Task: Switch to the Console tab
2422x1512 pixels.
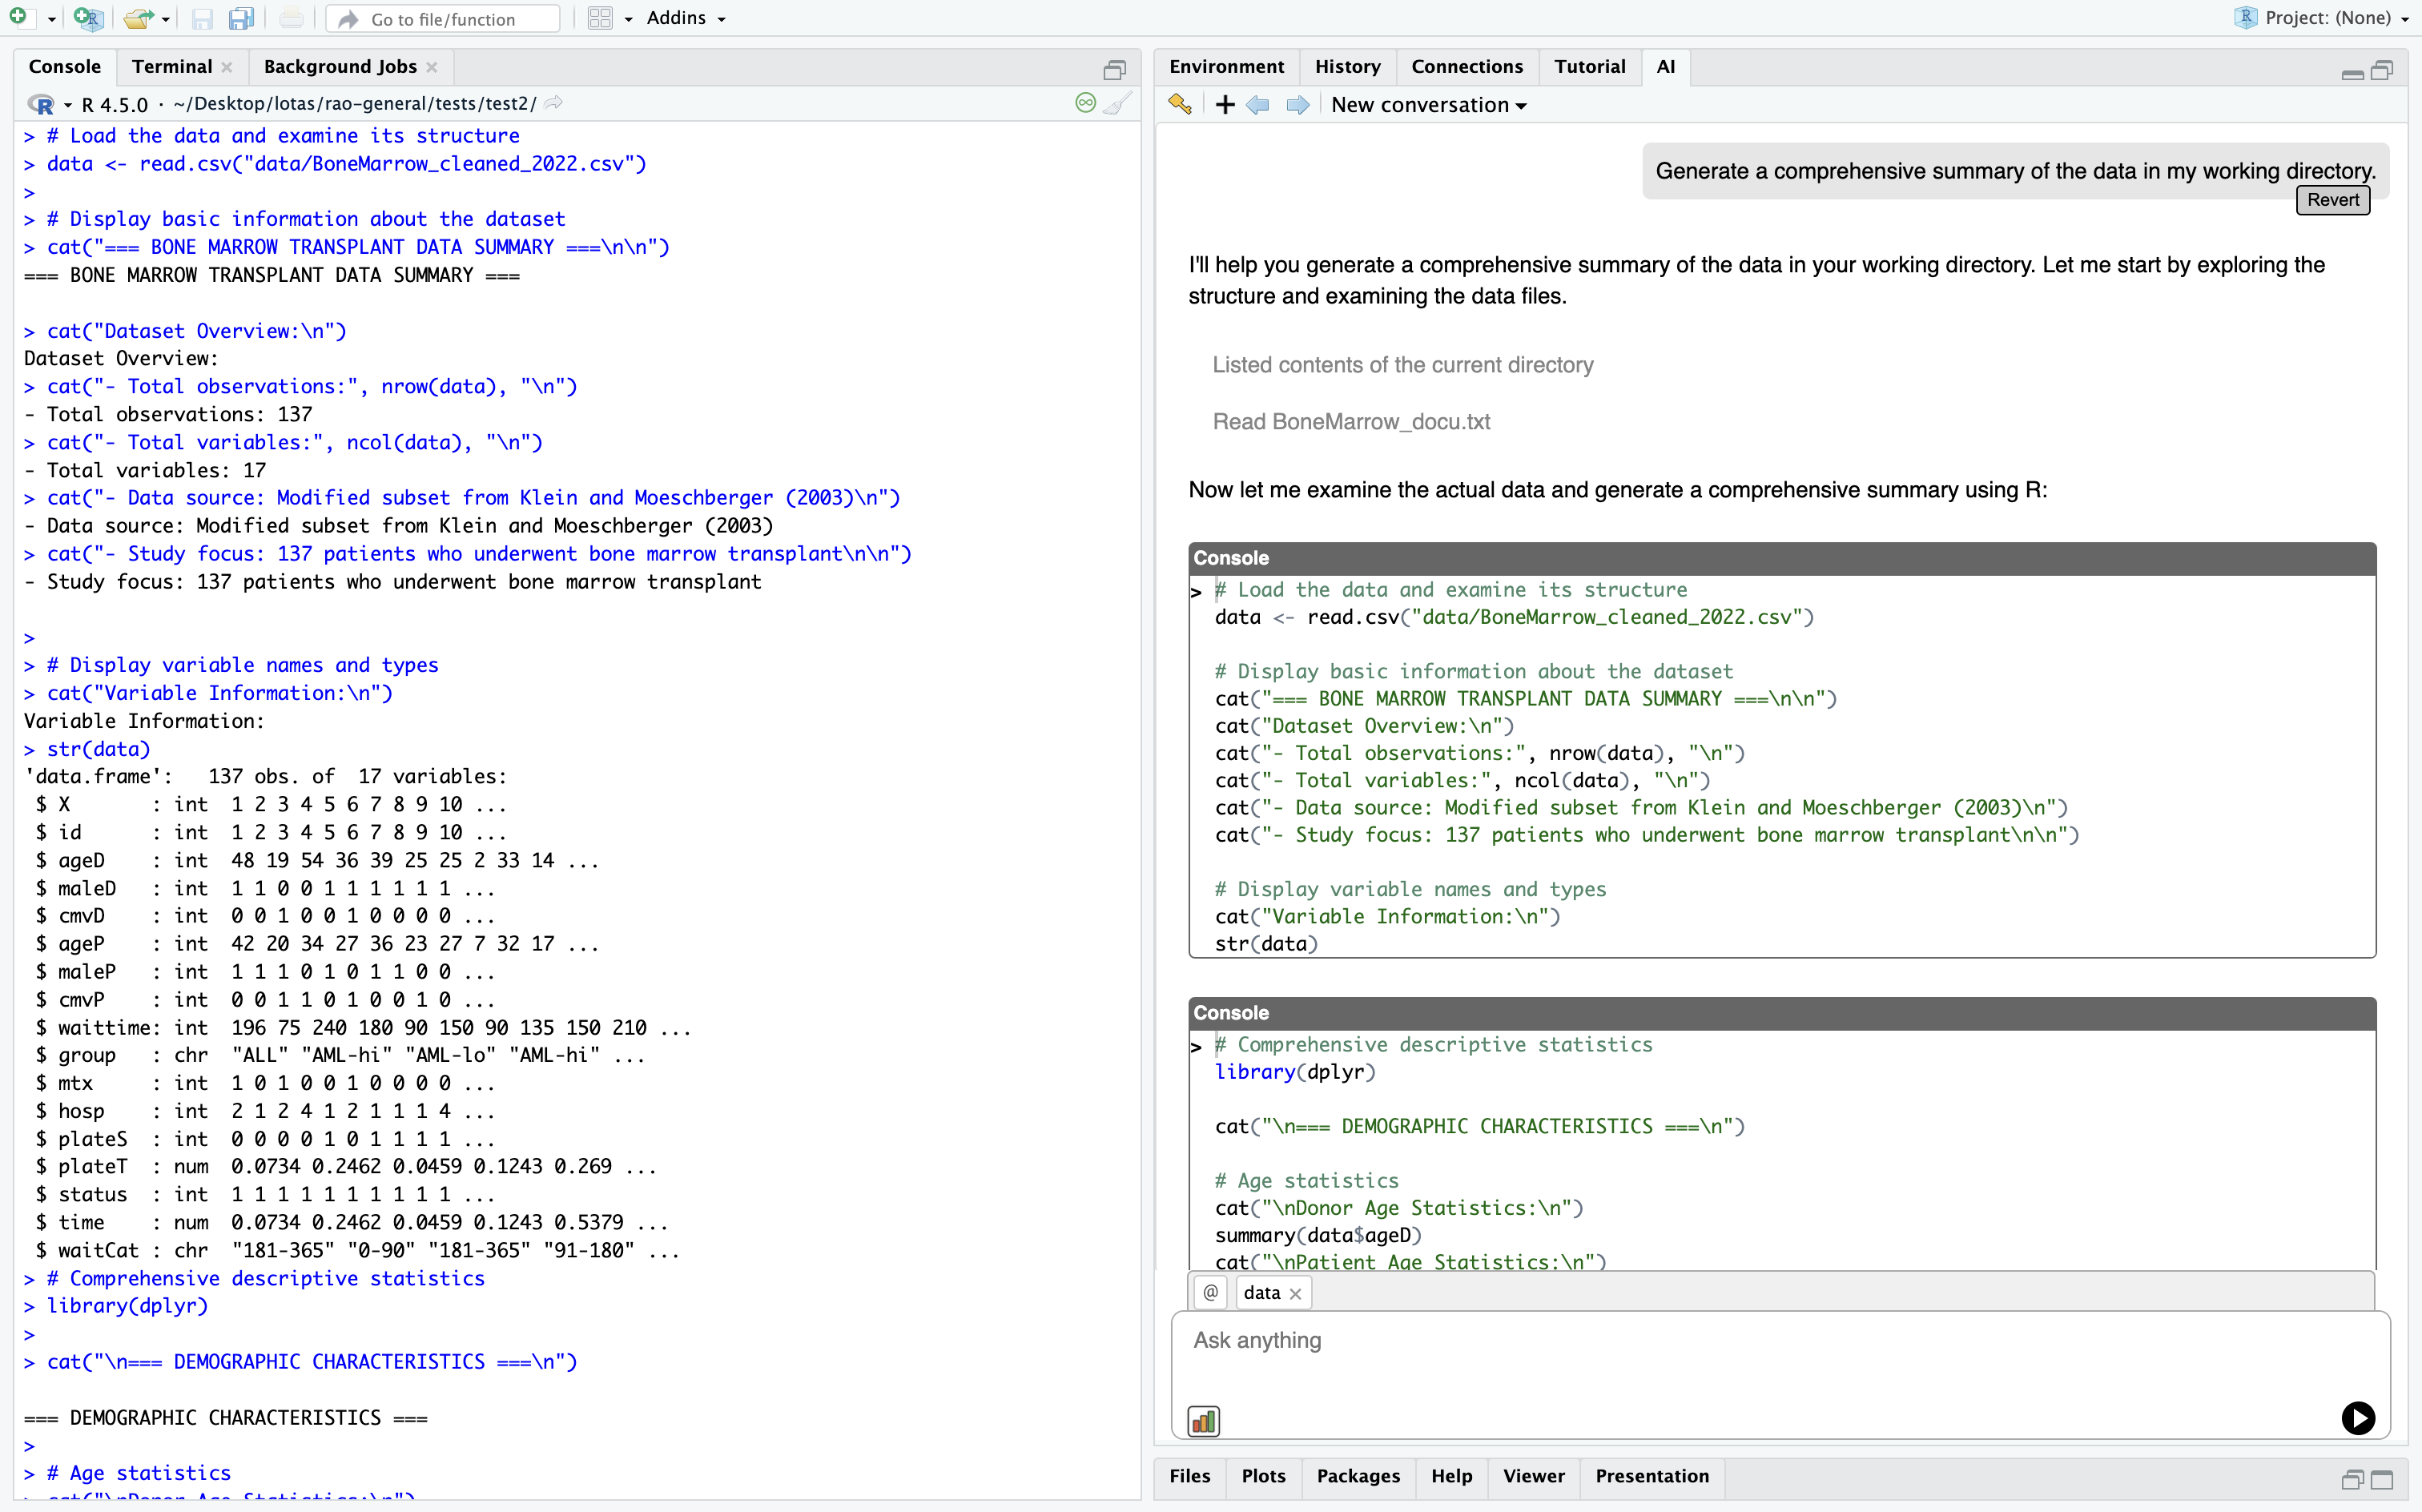Action: 65,66
